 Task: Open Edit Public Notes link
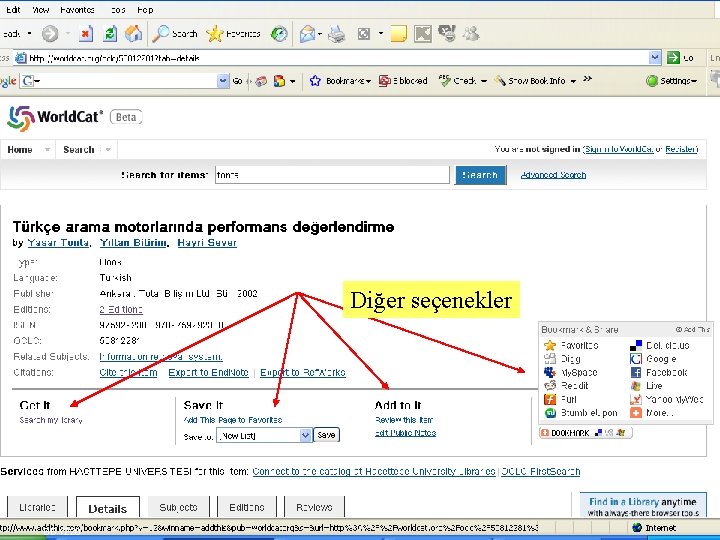(x=405, y=433)
